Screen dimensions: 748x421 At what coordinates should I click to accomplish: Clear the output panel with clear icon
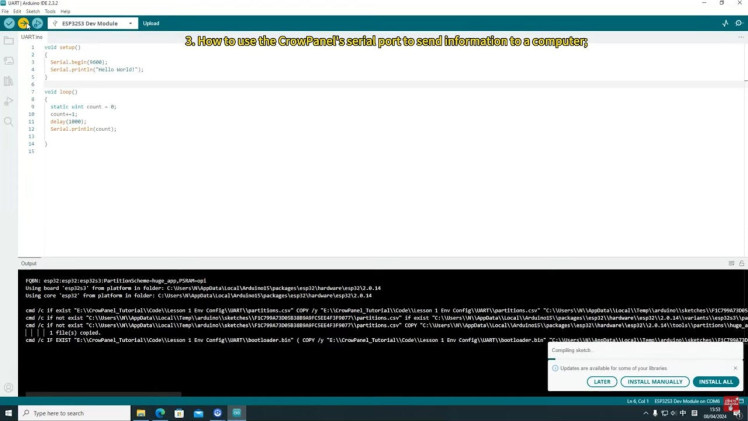[x=731, y=263]
